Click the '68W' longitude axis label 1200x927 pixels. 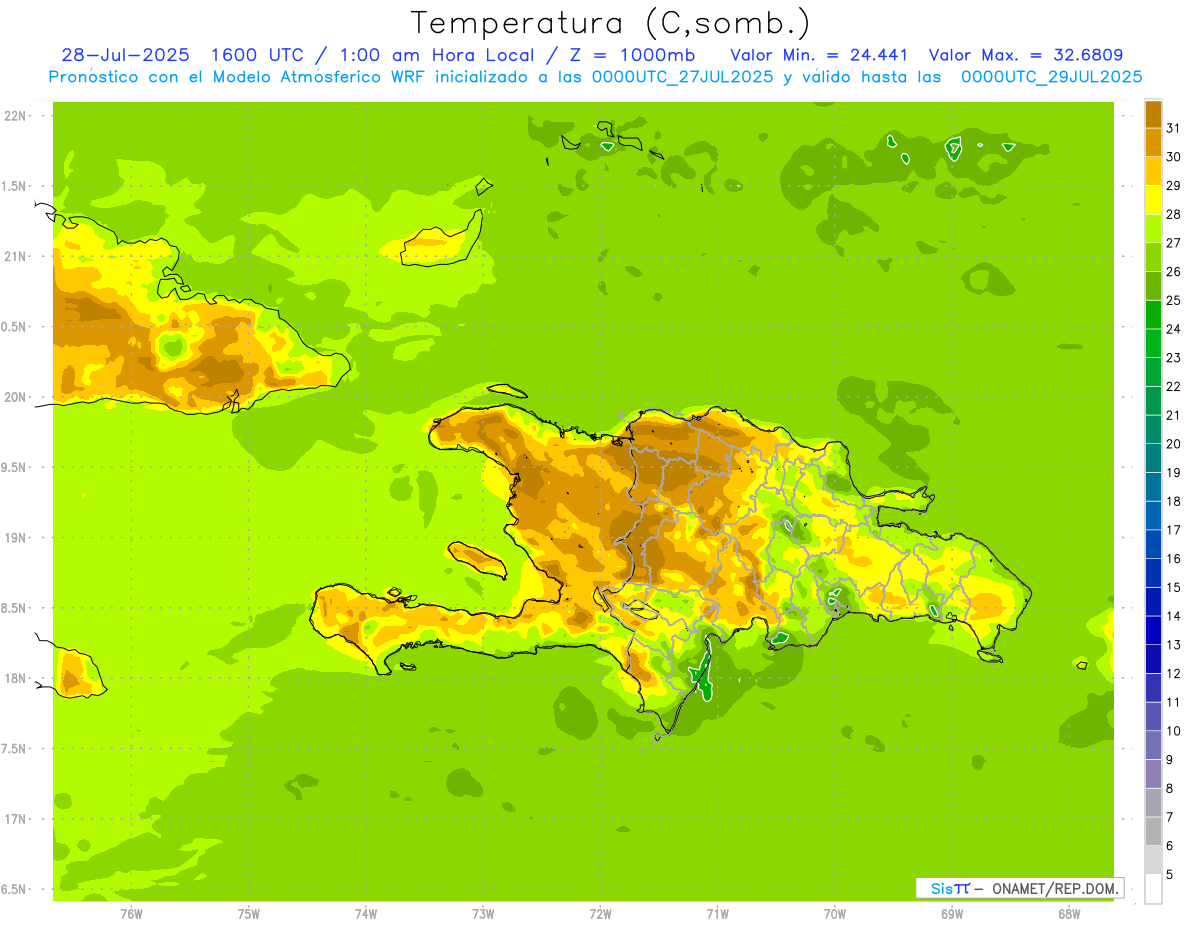(x=1068, y=914)
